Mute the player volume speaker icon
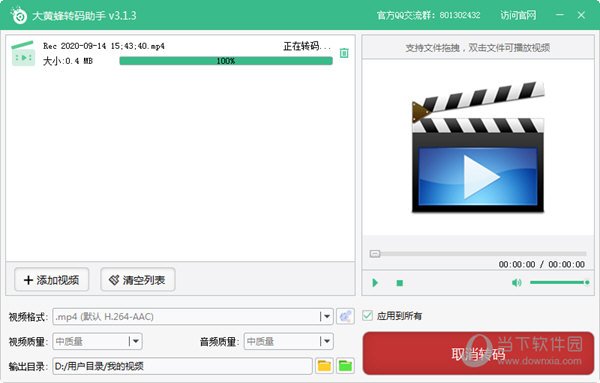The height and width of the screenshot is (383, 600). (517, 283)
